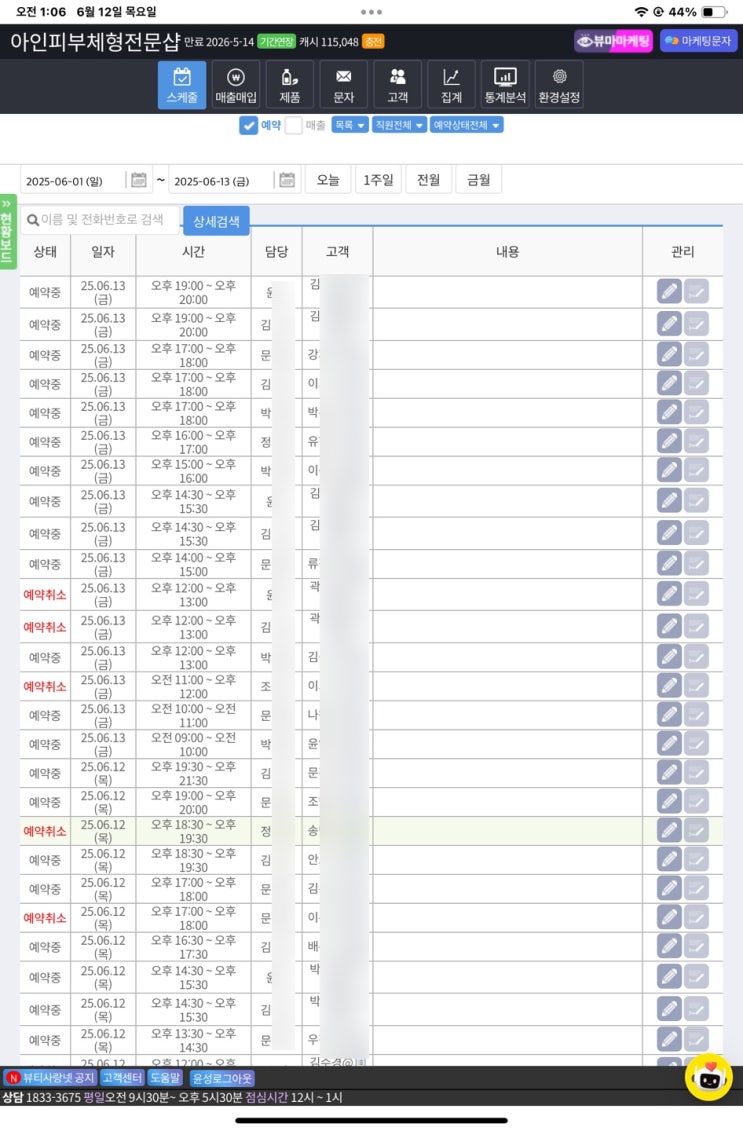This screenshot has height=1131, width=743.
Task: Open 상세검색 detailed search
Action: click(x=216, y=221)
